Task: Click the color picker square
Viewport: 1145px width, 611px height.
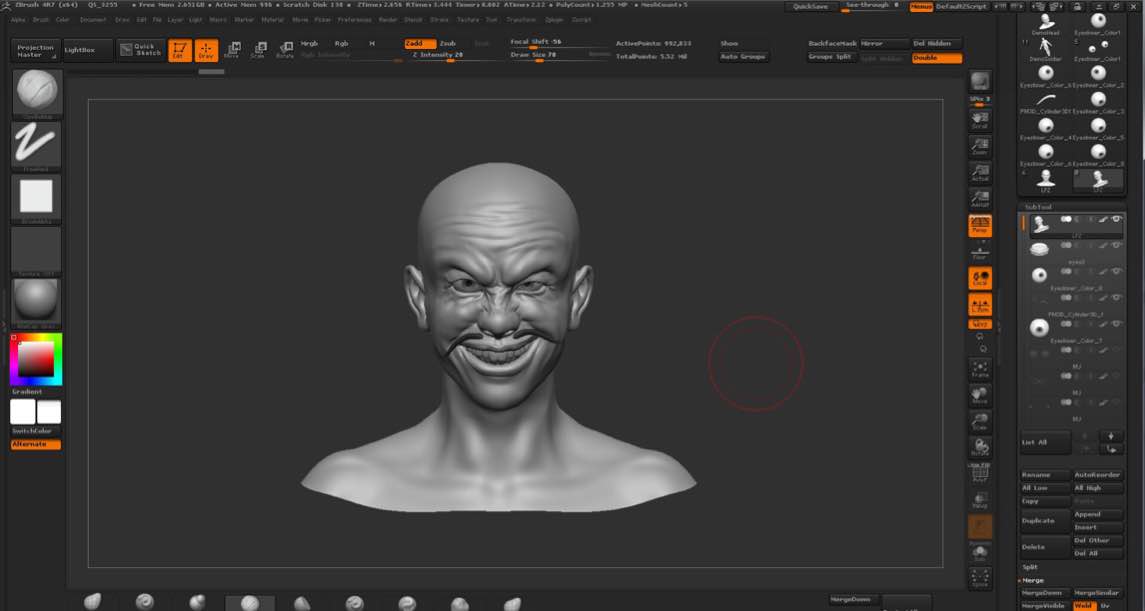Action: click(x=37, y=358)
